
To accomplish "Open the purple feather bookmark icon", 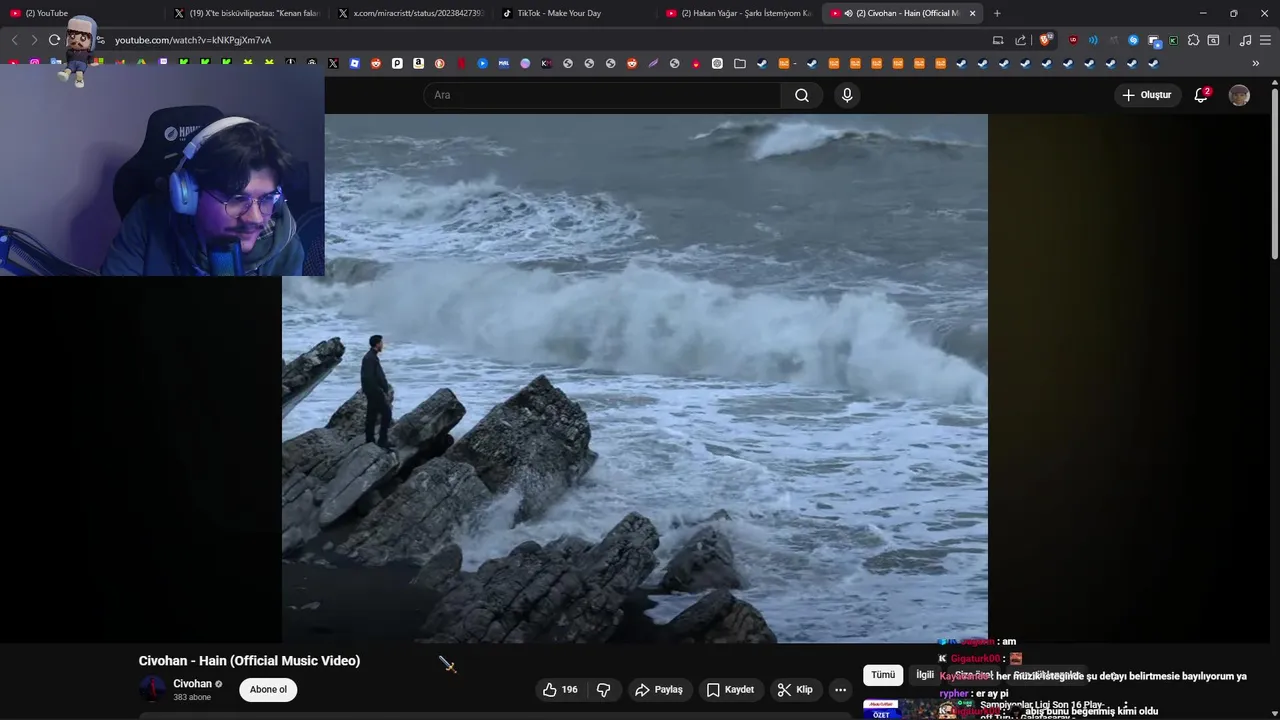I will pos(653,63).
